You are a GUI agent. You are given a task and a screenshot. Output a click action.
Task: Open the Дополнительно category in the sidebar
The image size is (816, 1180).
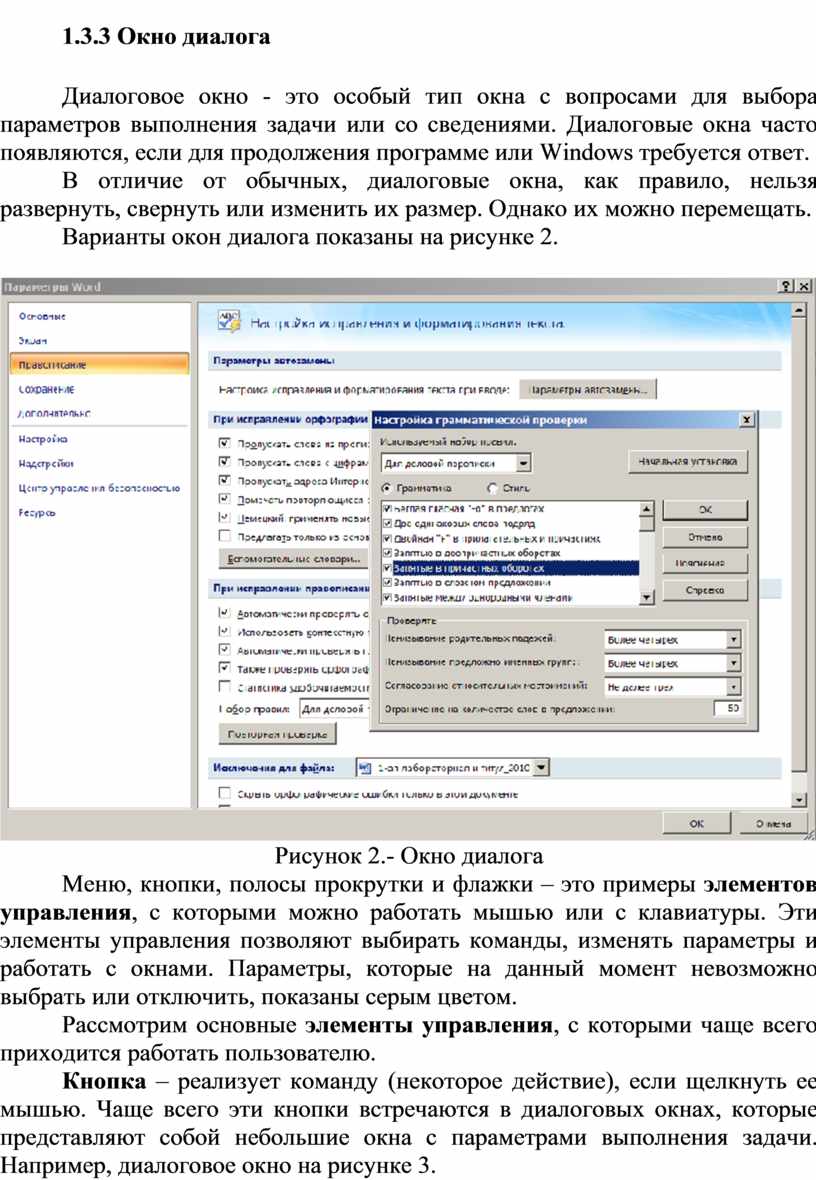54,413
